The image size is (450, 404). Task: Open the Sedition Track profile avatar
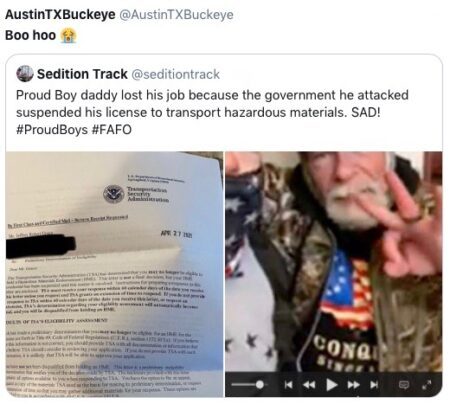(25, 74)
